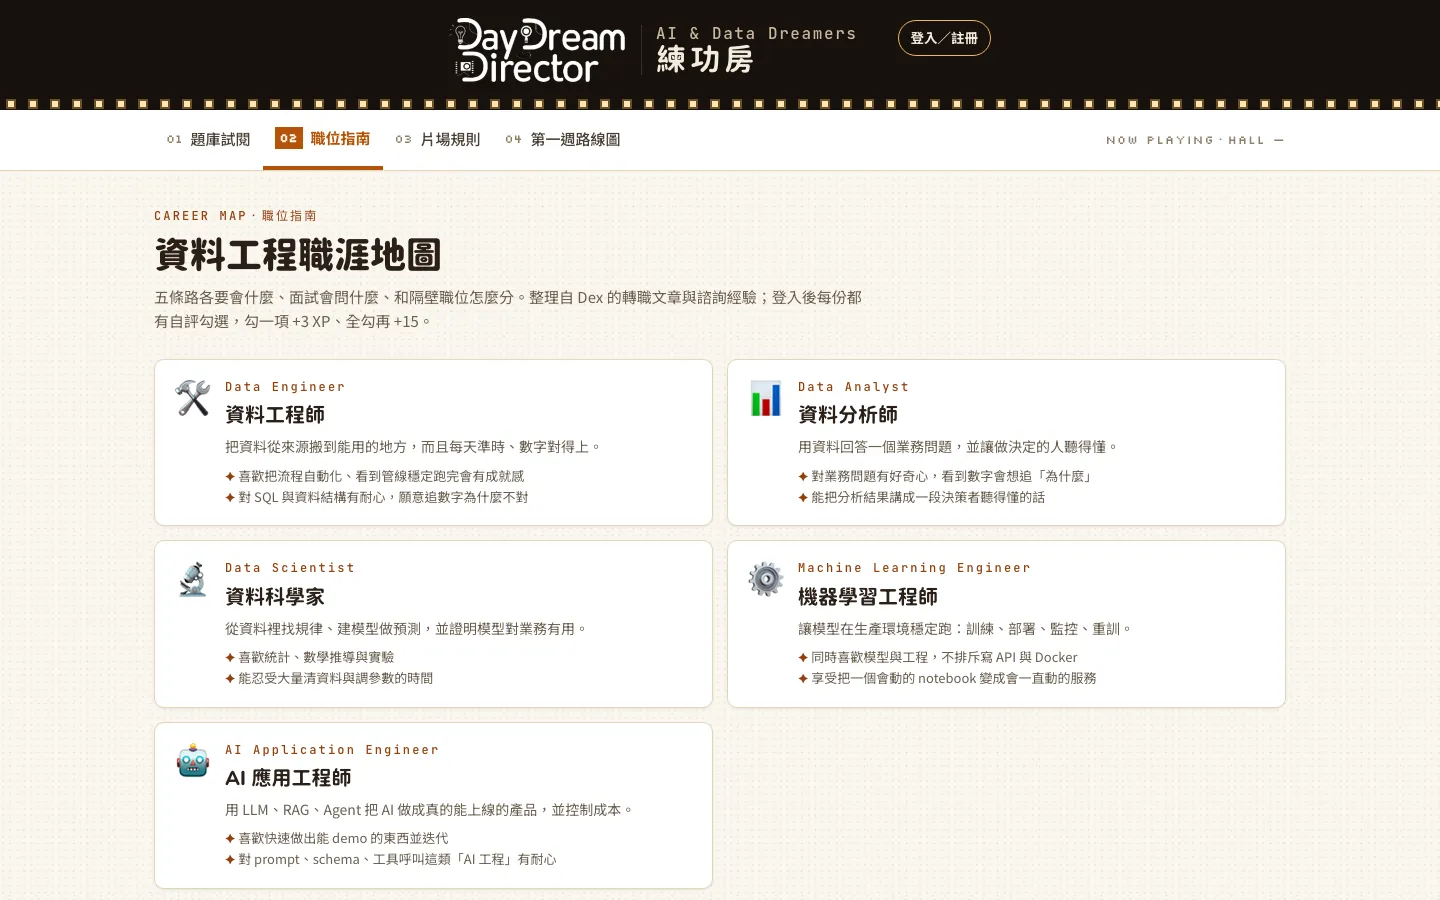Click the '對 SQL 與資料結構有耐心' bullet
This screenshot has height=900, width=1440.
[377, 497]
